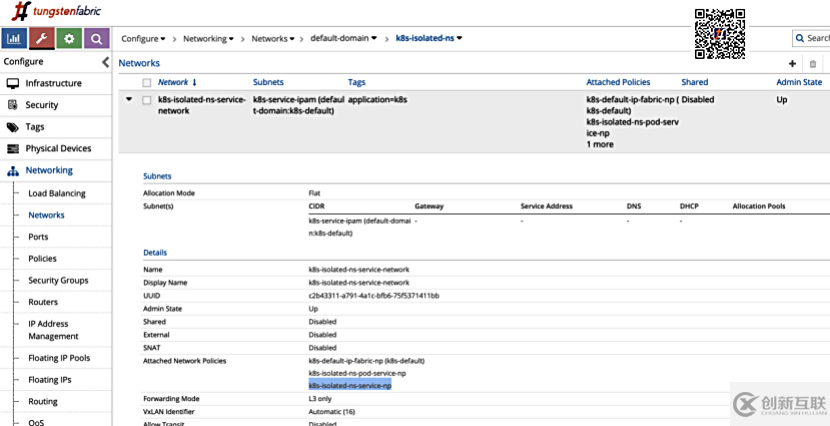Click the Tags column header

(x=357, y=82)
